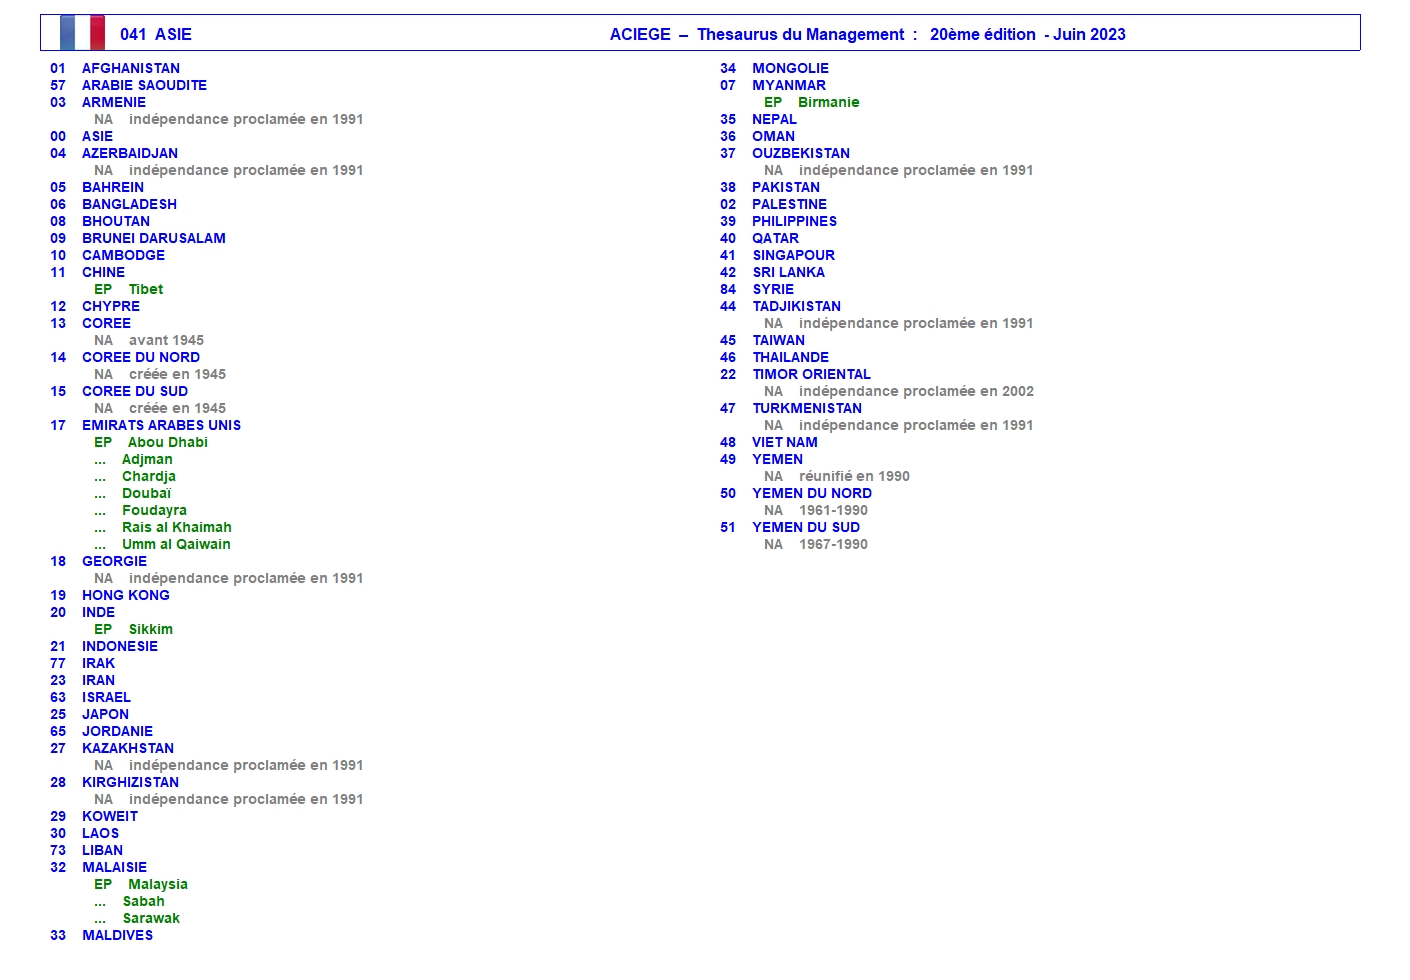This screenshot has width=1410, height=980.
Task: Select the Doubaï sub-entry
Action: click(146, 493)
